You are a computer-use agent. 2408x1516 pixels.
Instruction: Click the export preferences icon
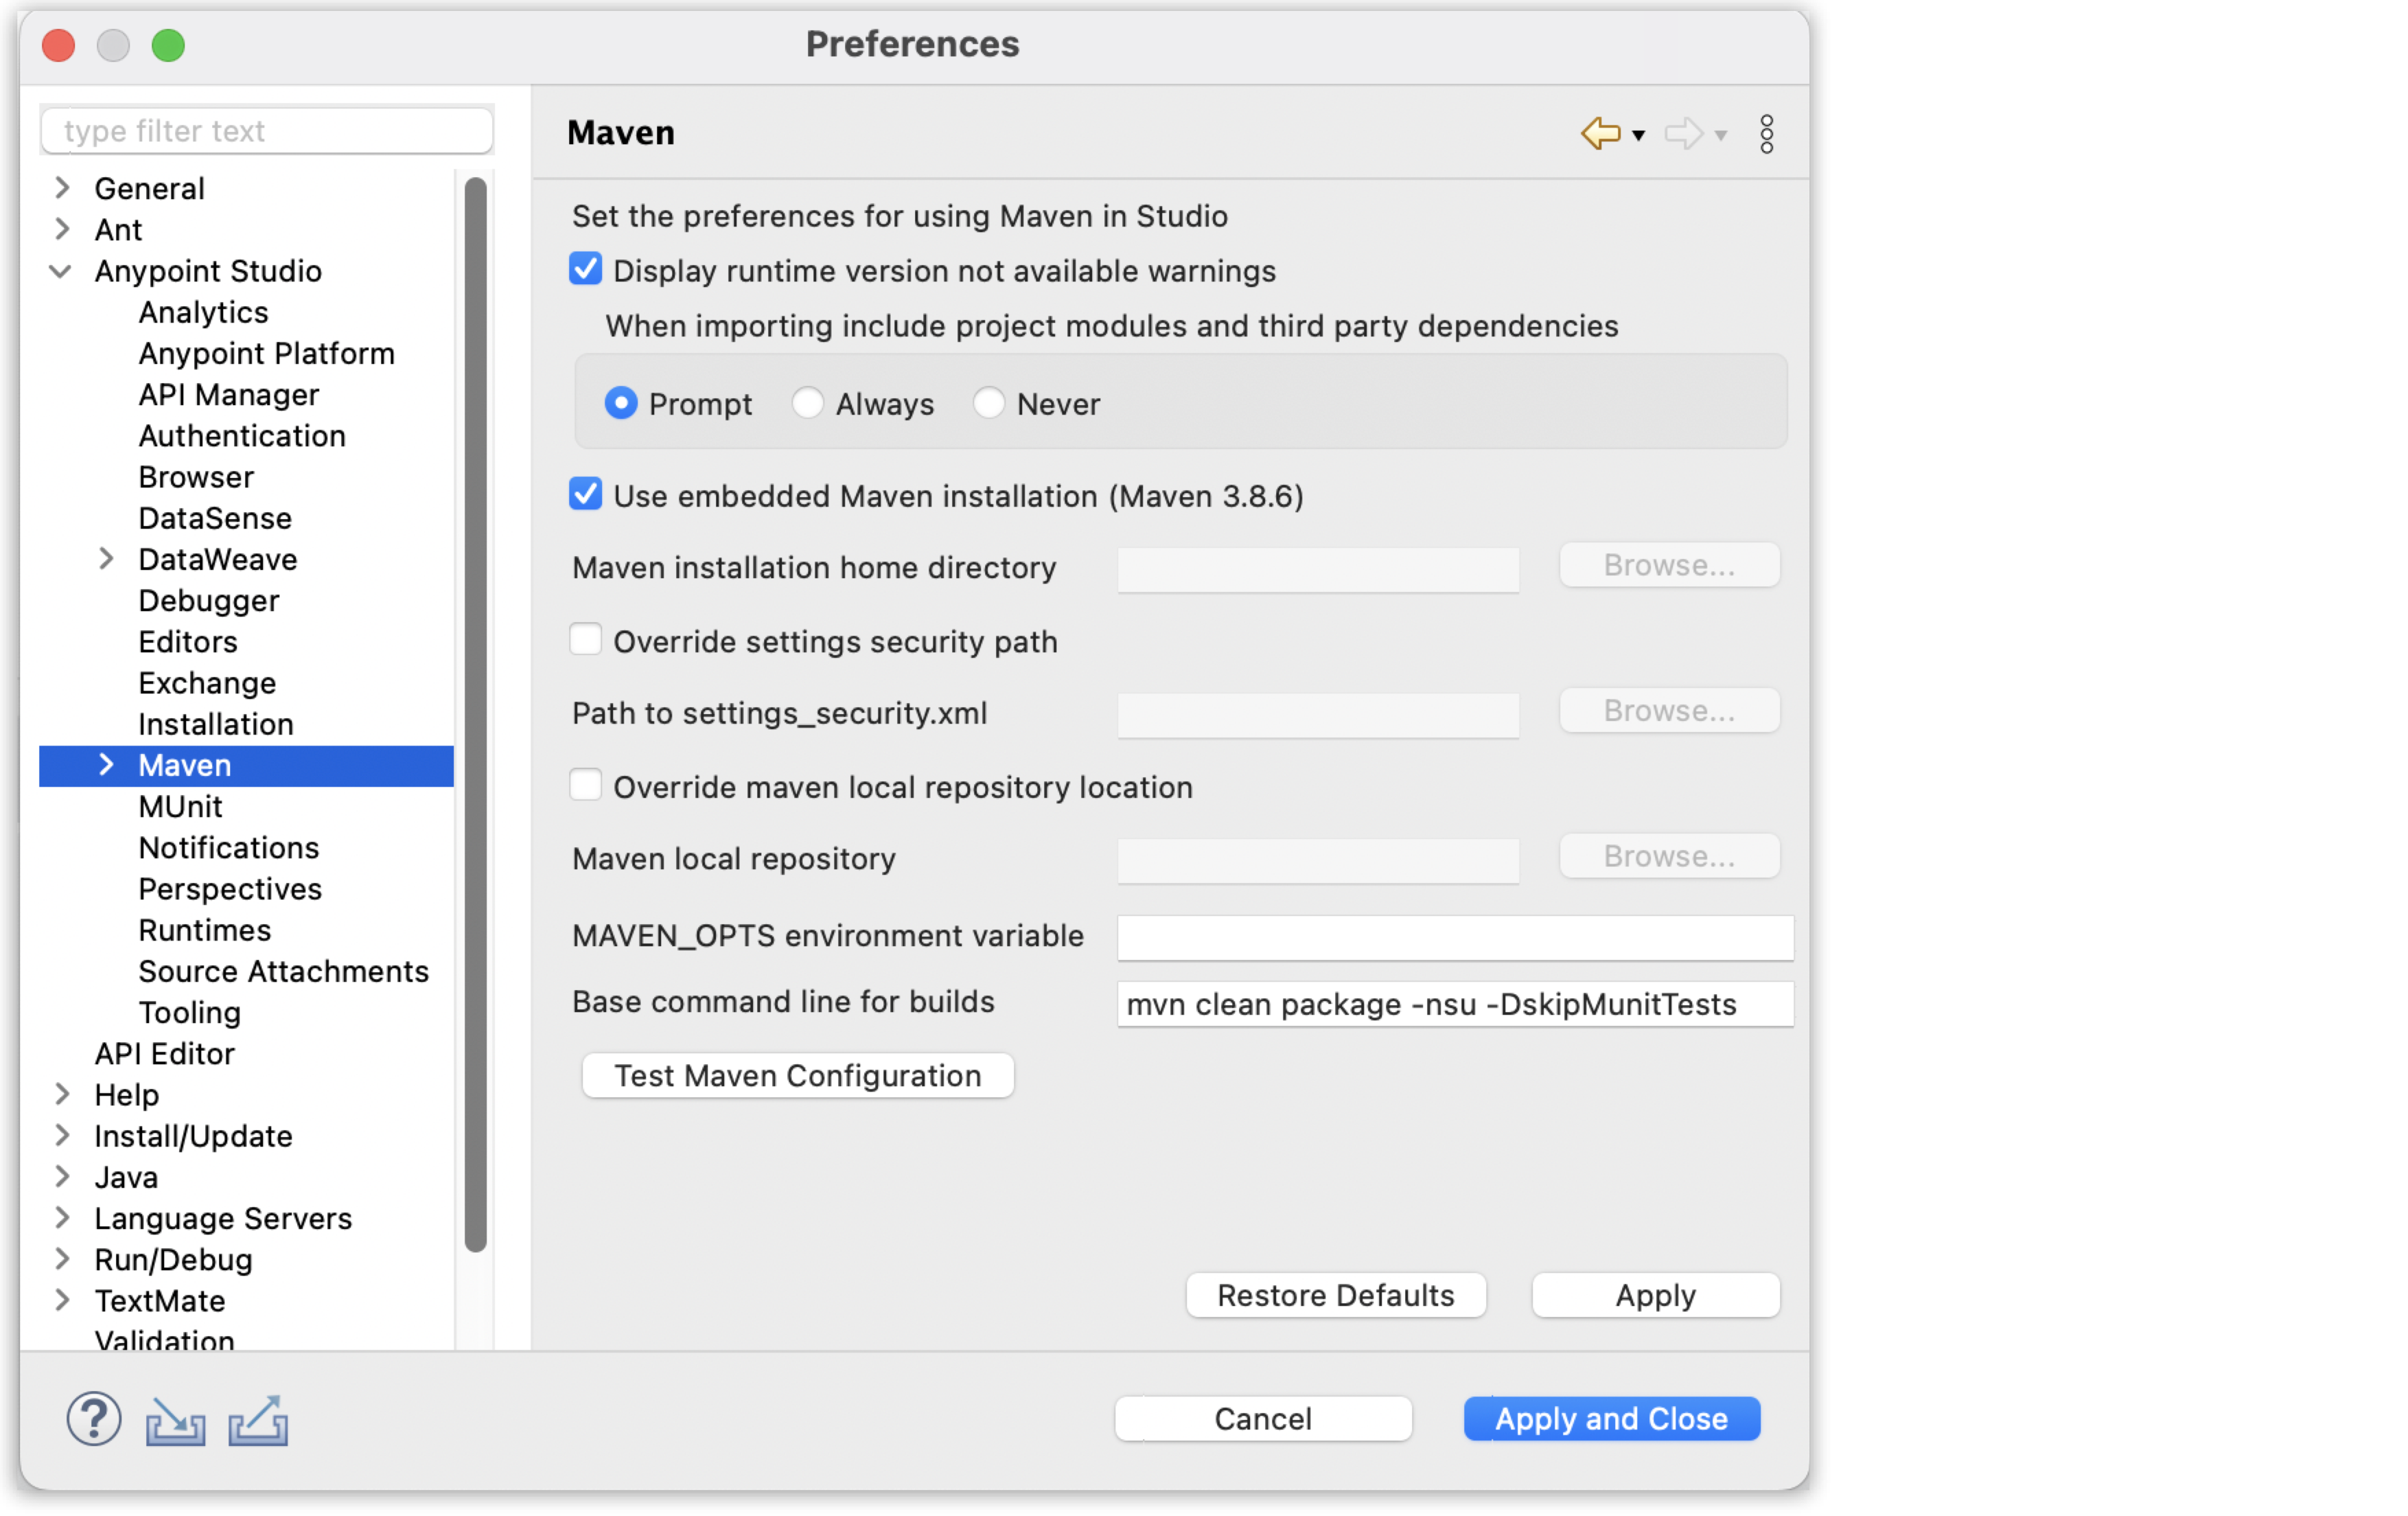click(x=258, y=1419)
